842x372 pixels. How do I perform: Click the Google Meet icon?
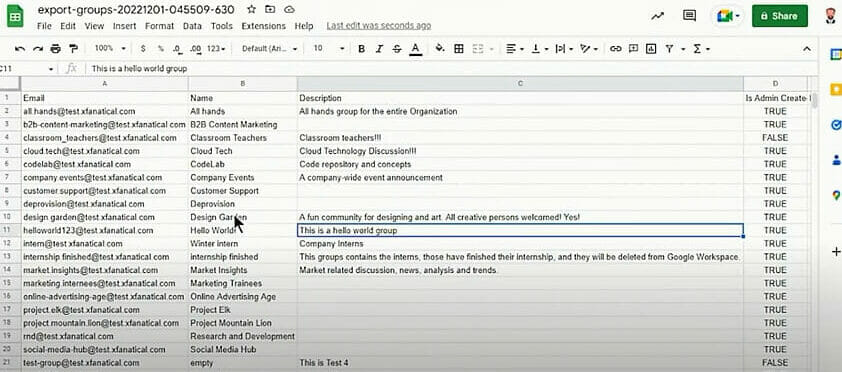pos(725,16)
